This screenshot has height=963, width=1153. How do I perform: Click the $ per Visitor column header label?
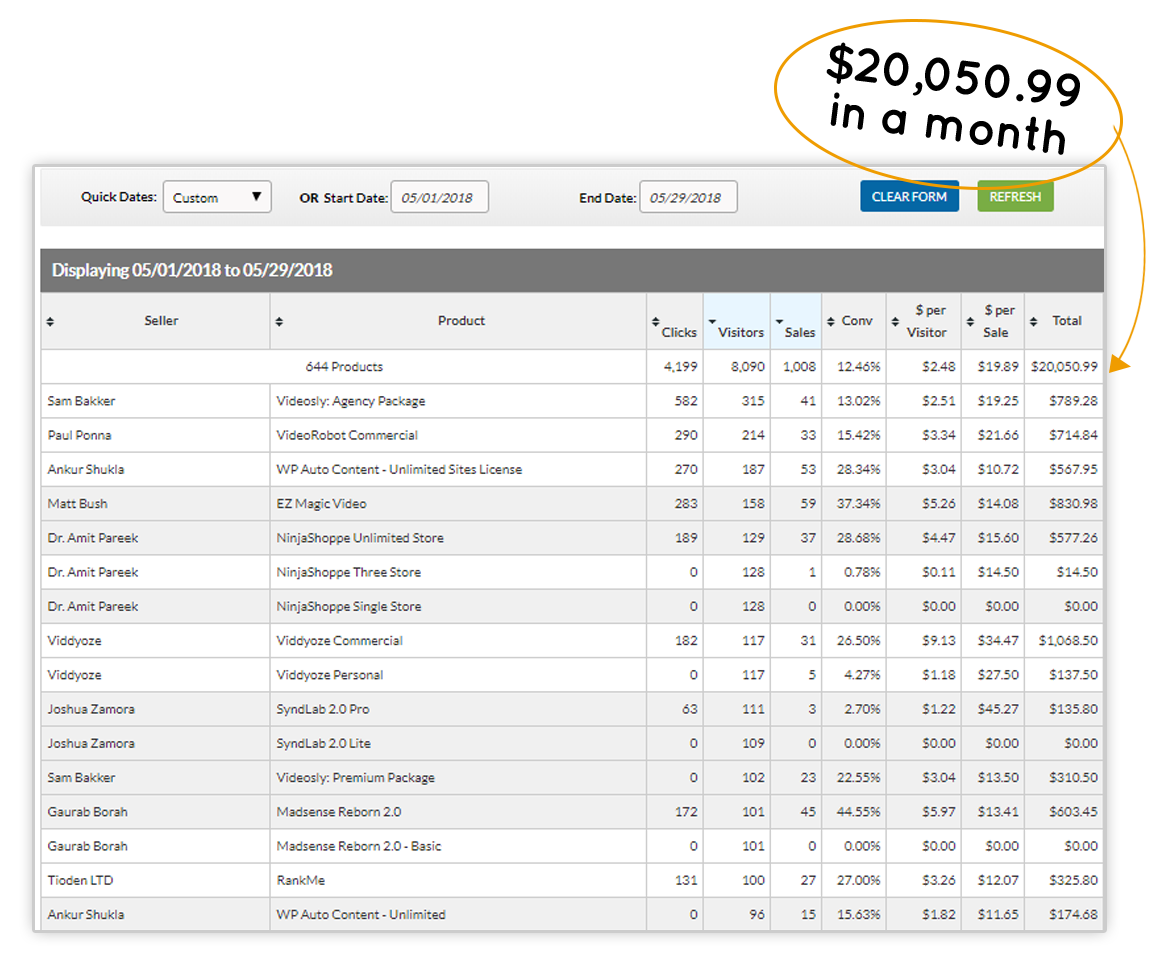(928, 321)
